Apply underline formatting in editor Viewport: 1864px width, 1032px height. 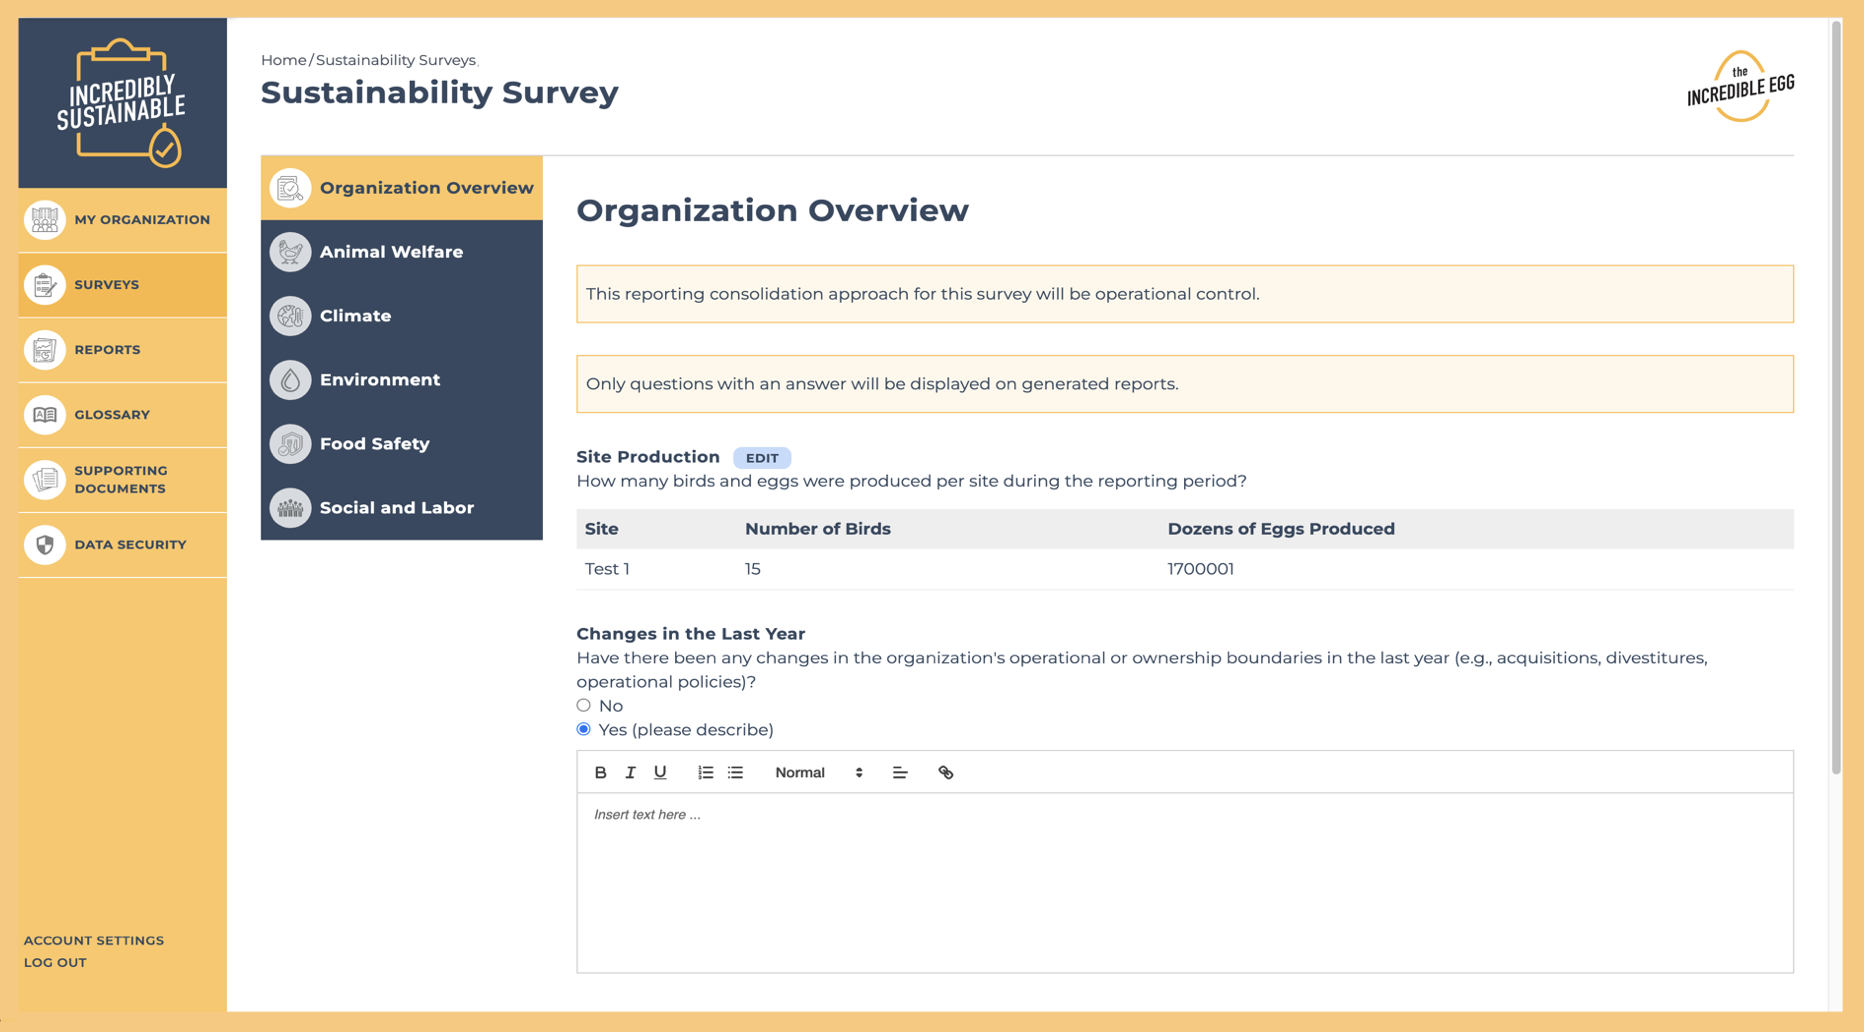660,772
